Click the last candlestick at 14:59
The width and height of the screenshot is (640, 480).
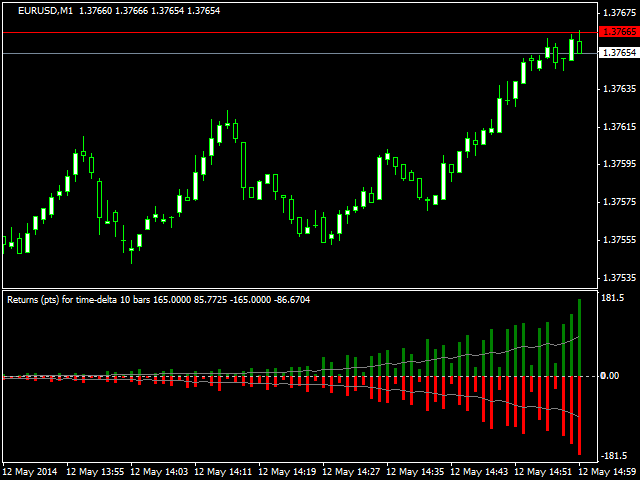click(x=580, y=42)
